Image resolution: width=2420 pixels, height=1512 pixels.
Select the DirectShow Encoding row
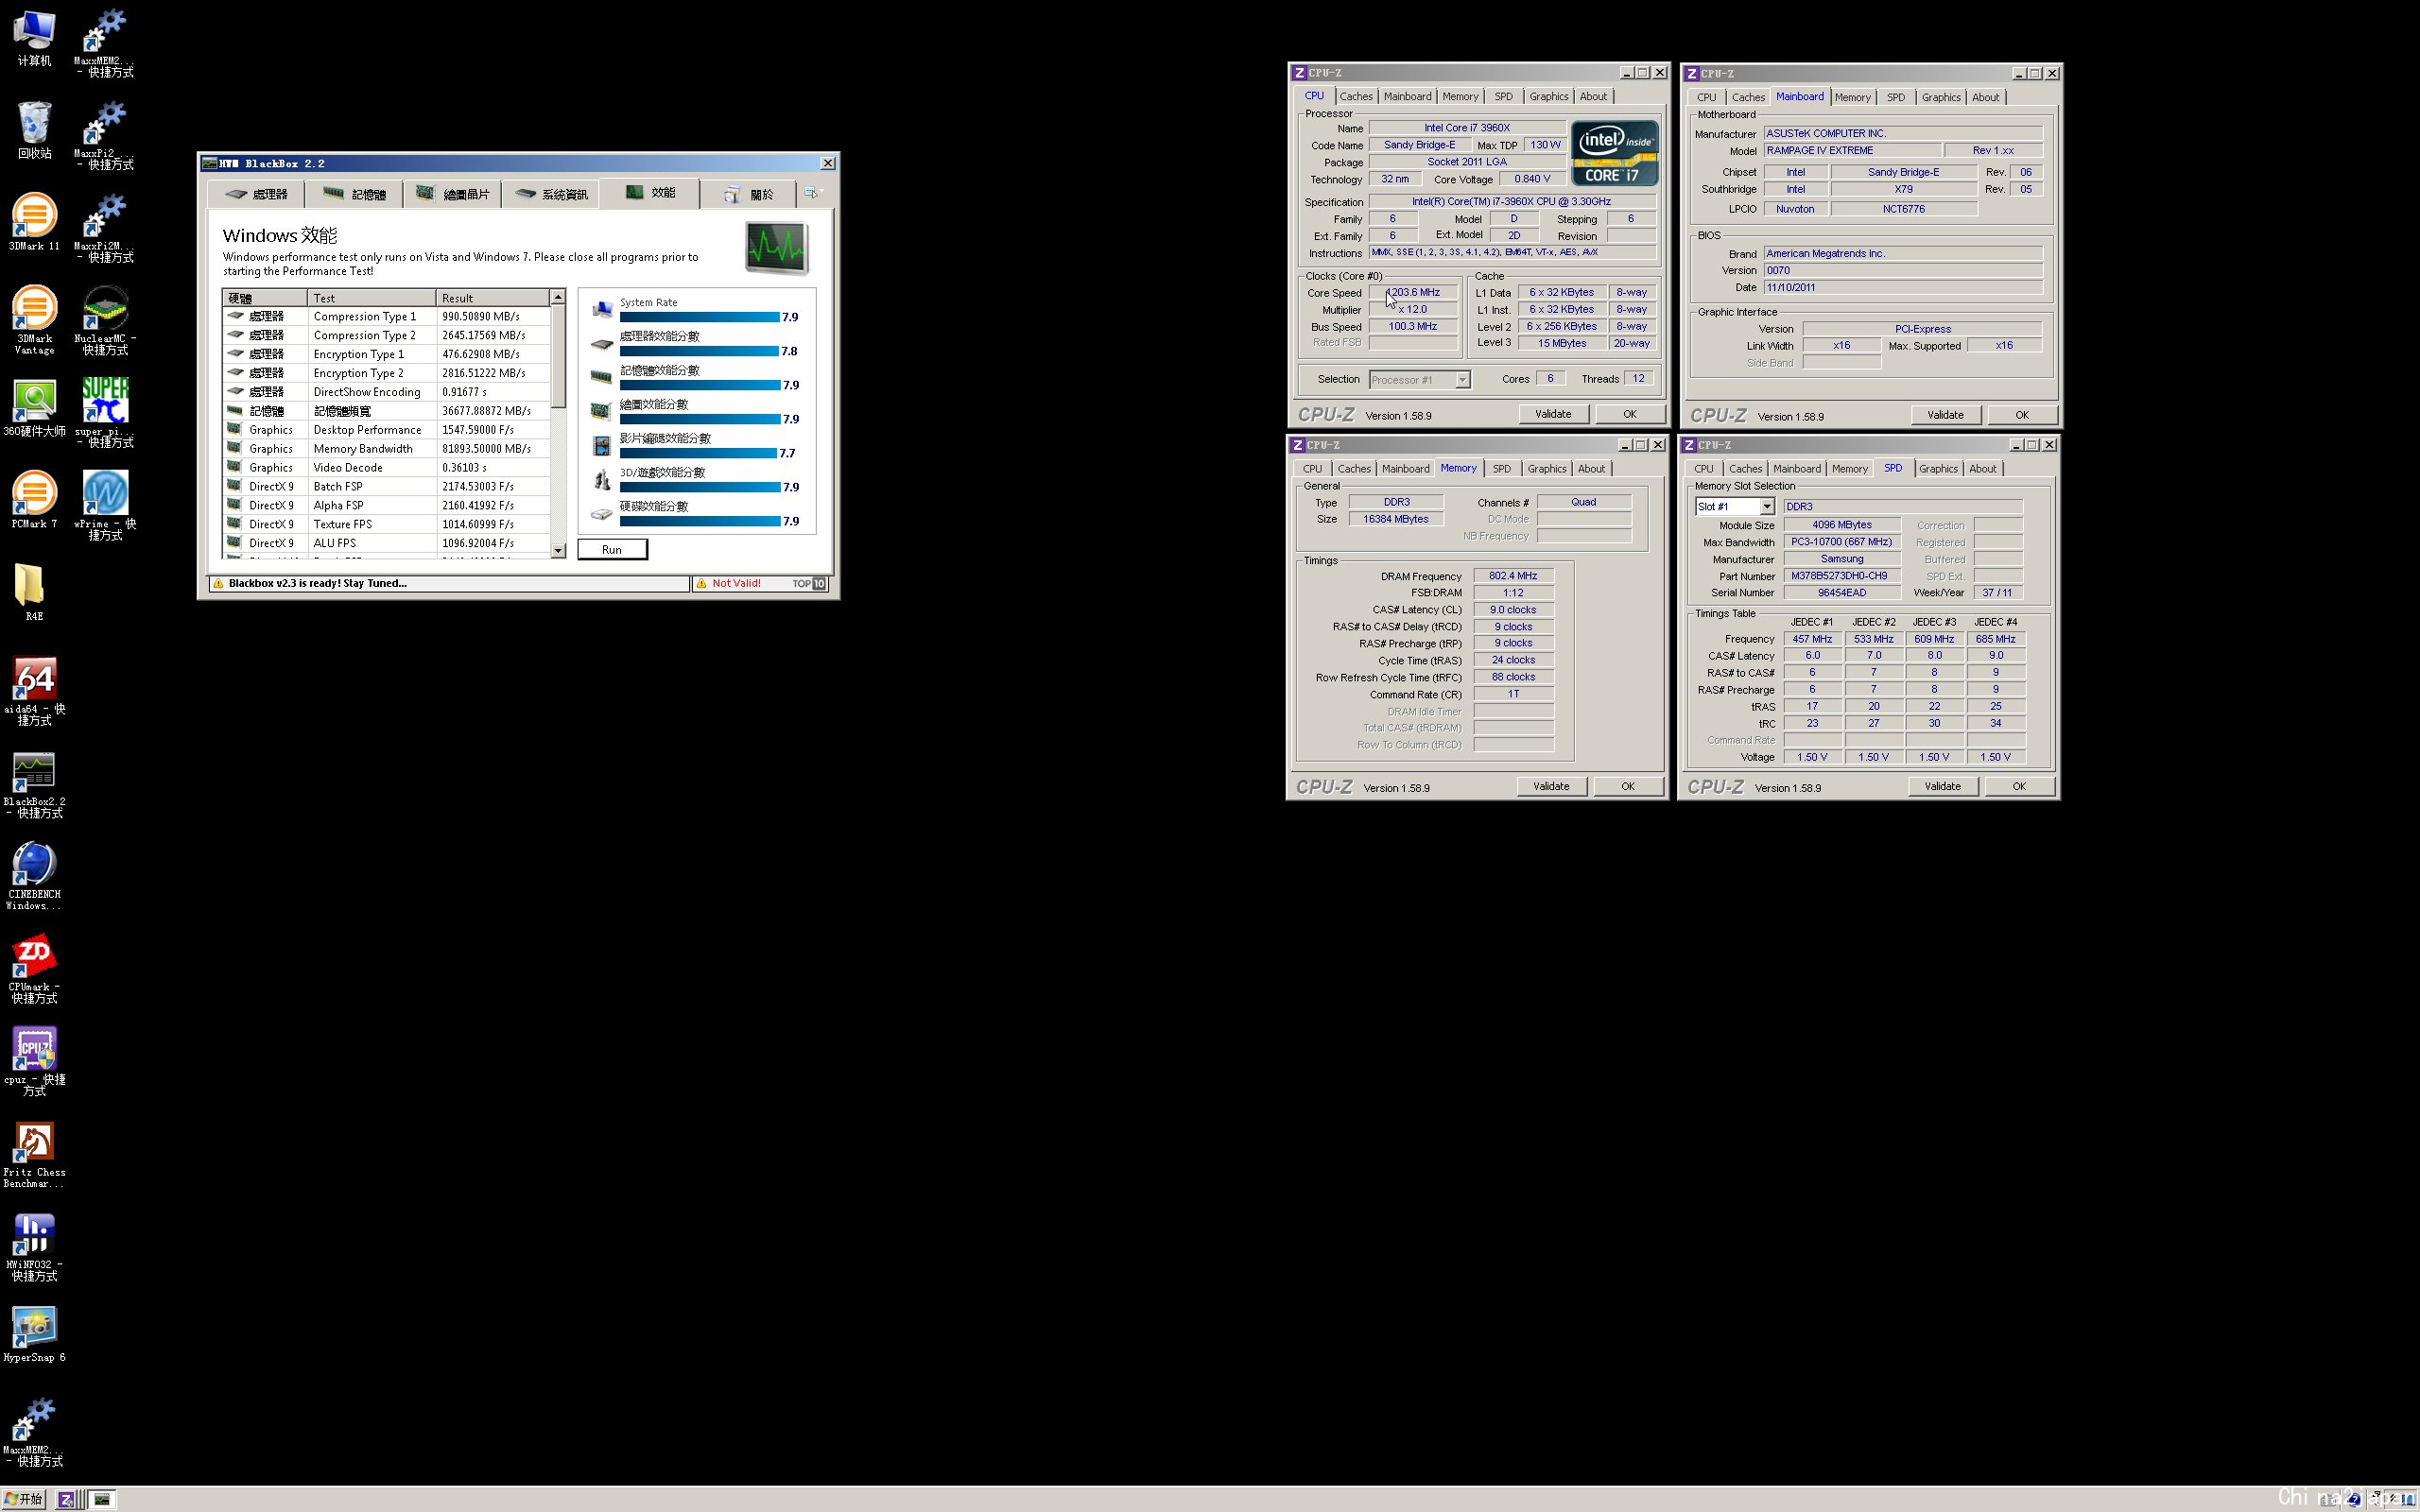[x=386, y=392]
